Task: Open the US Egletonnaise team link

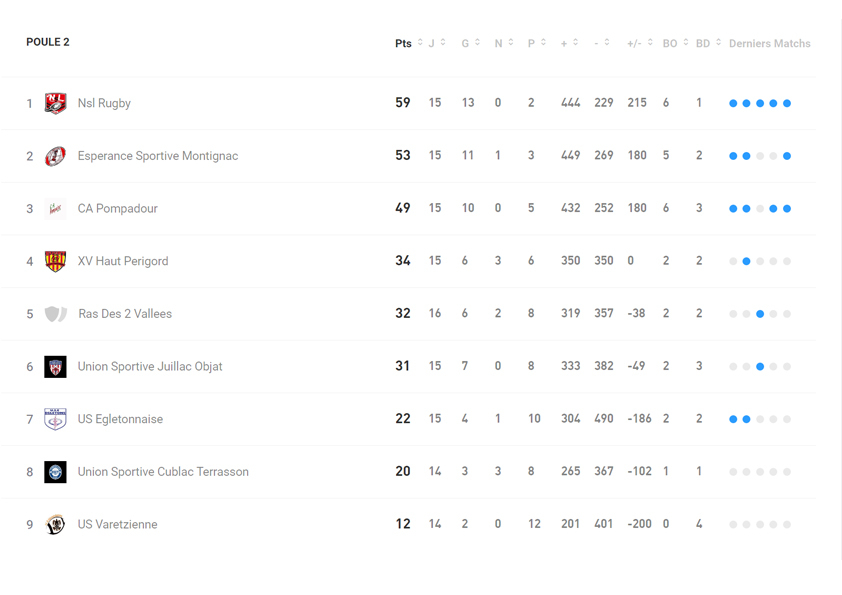Action: (x=120, y=419)
